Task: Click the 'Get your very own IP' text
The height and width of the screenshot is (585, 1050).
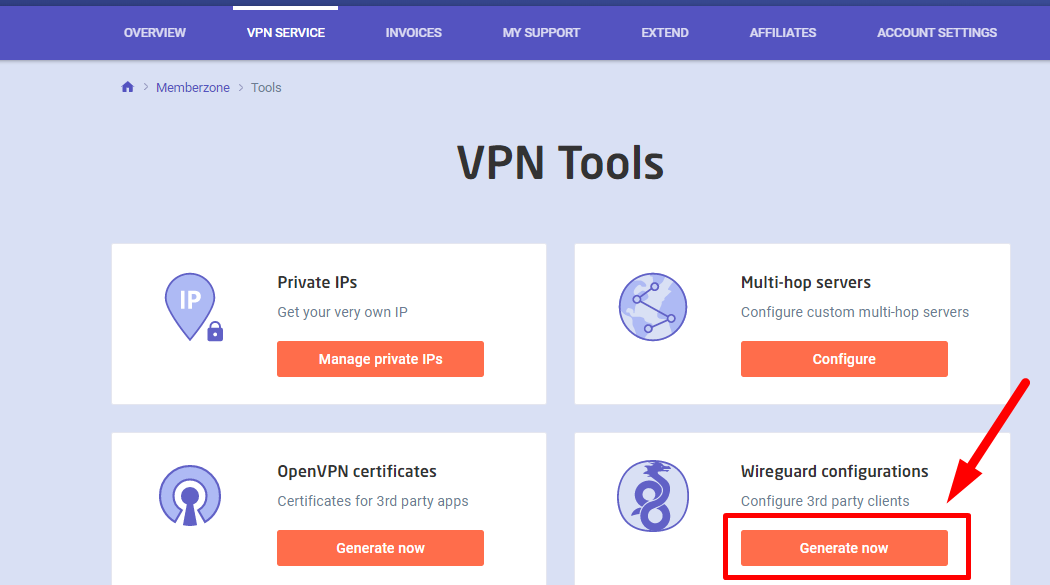Action: tap(342, 312)
